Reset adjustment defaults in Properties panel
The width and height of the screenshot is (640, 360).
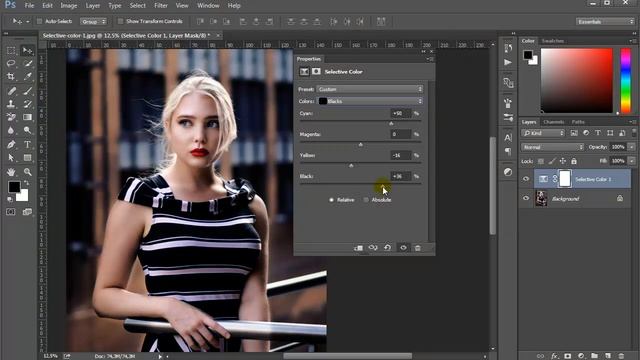[387, 248]
